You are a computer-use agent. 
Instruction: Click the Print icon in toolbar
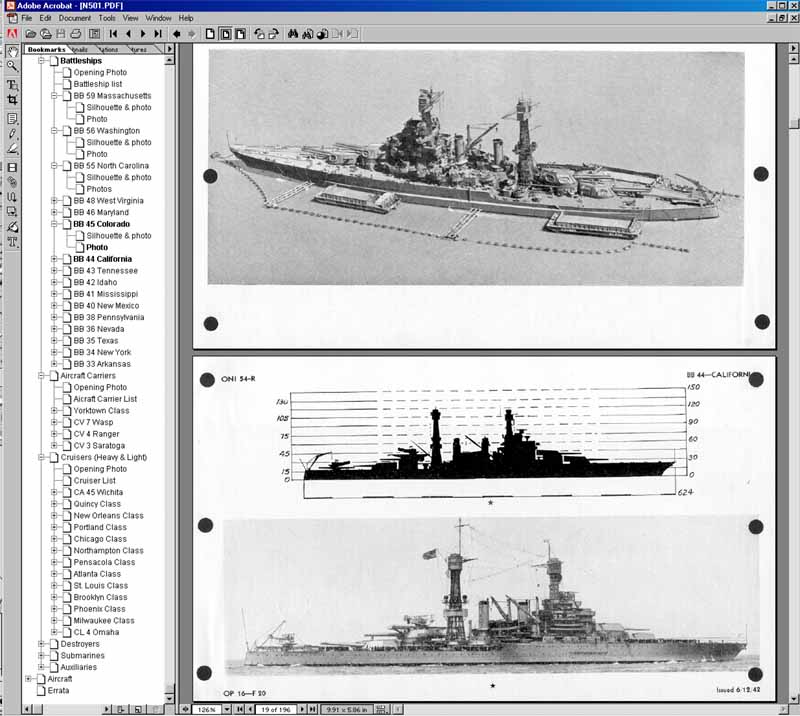point(77,33)
